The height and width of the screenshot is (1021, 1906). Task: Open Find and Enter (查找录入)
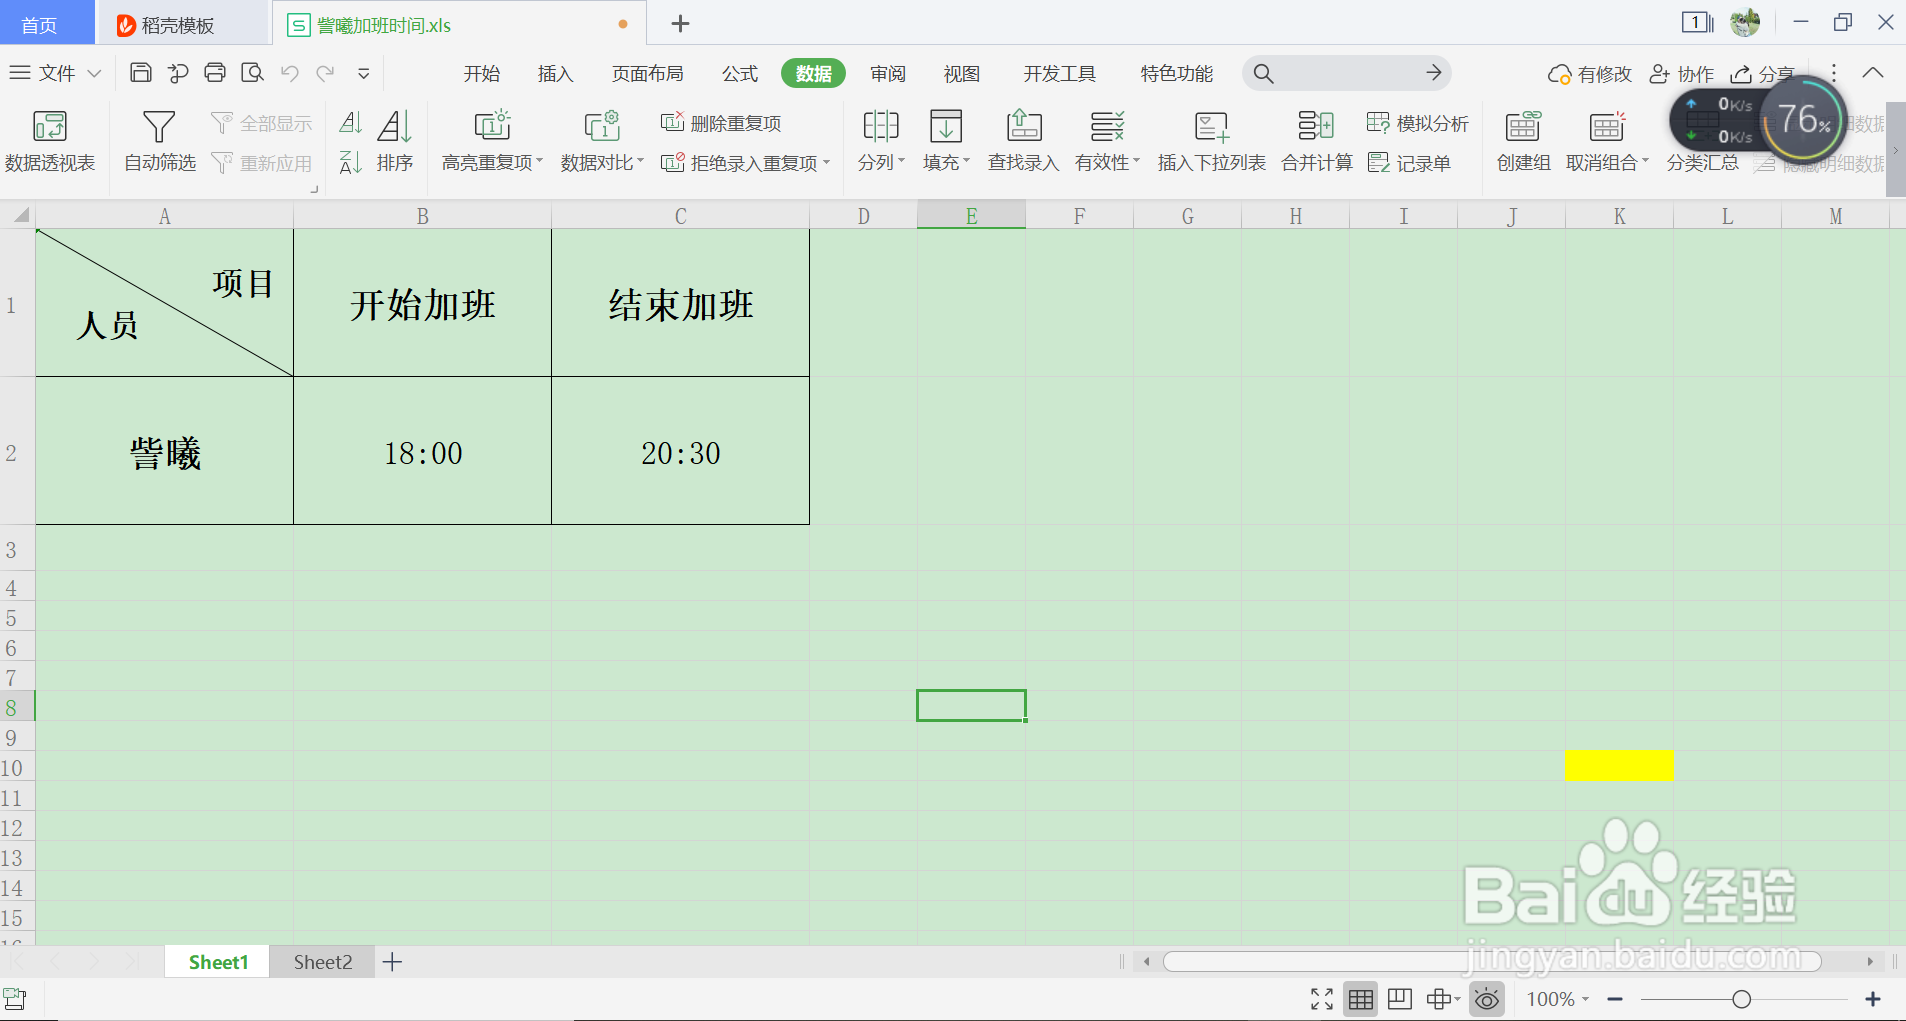coord(1023,141)
